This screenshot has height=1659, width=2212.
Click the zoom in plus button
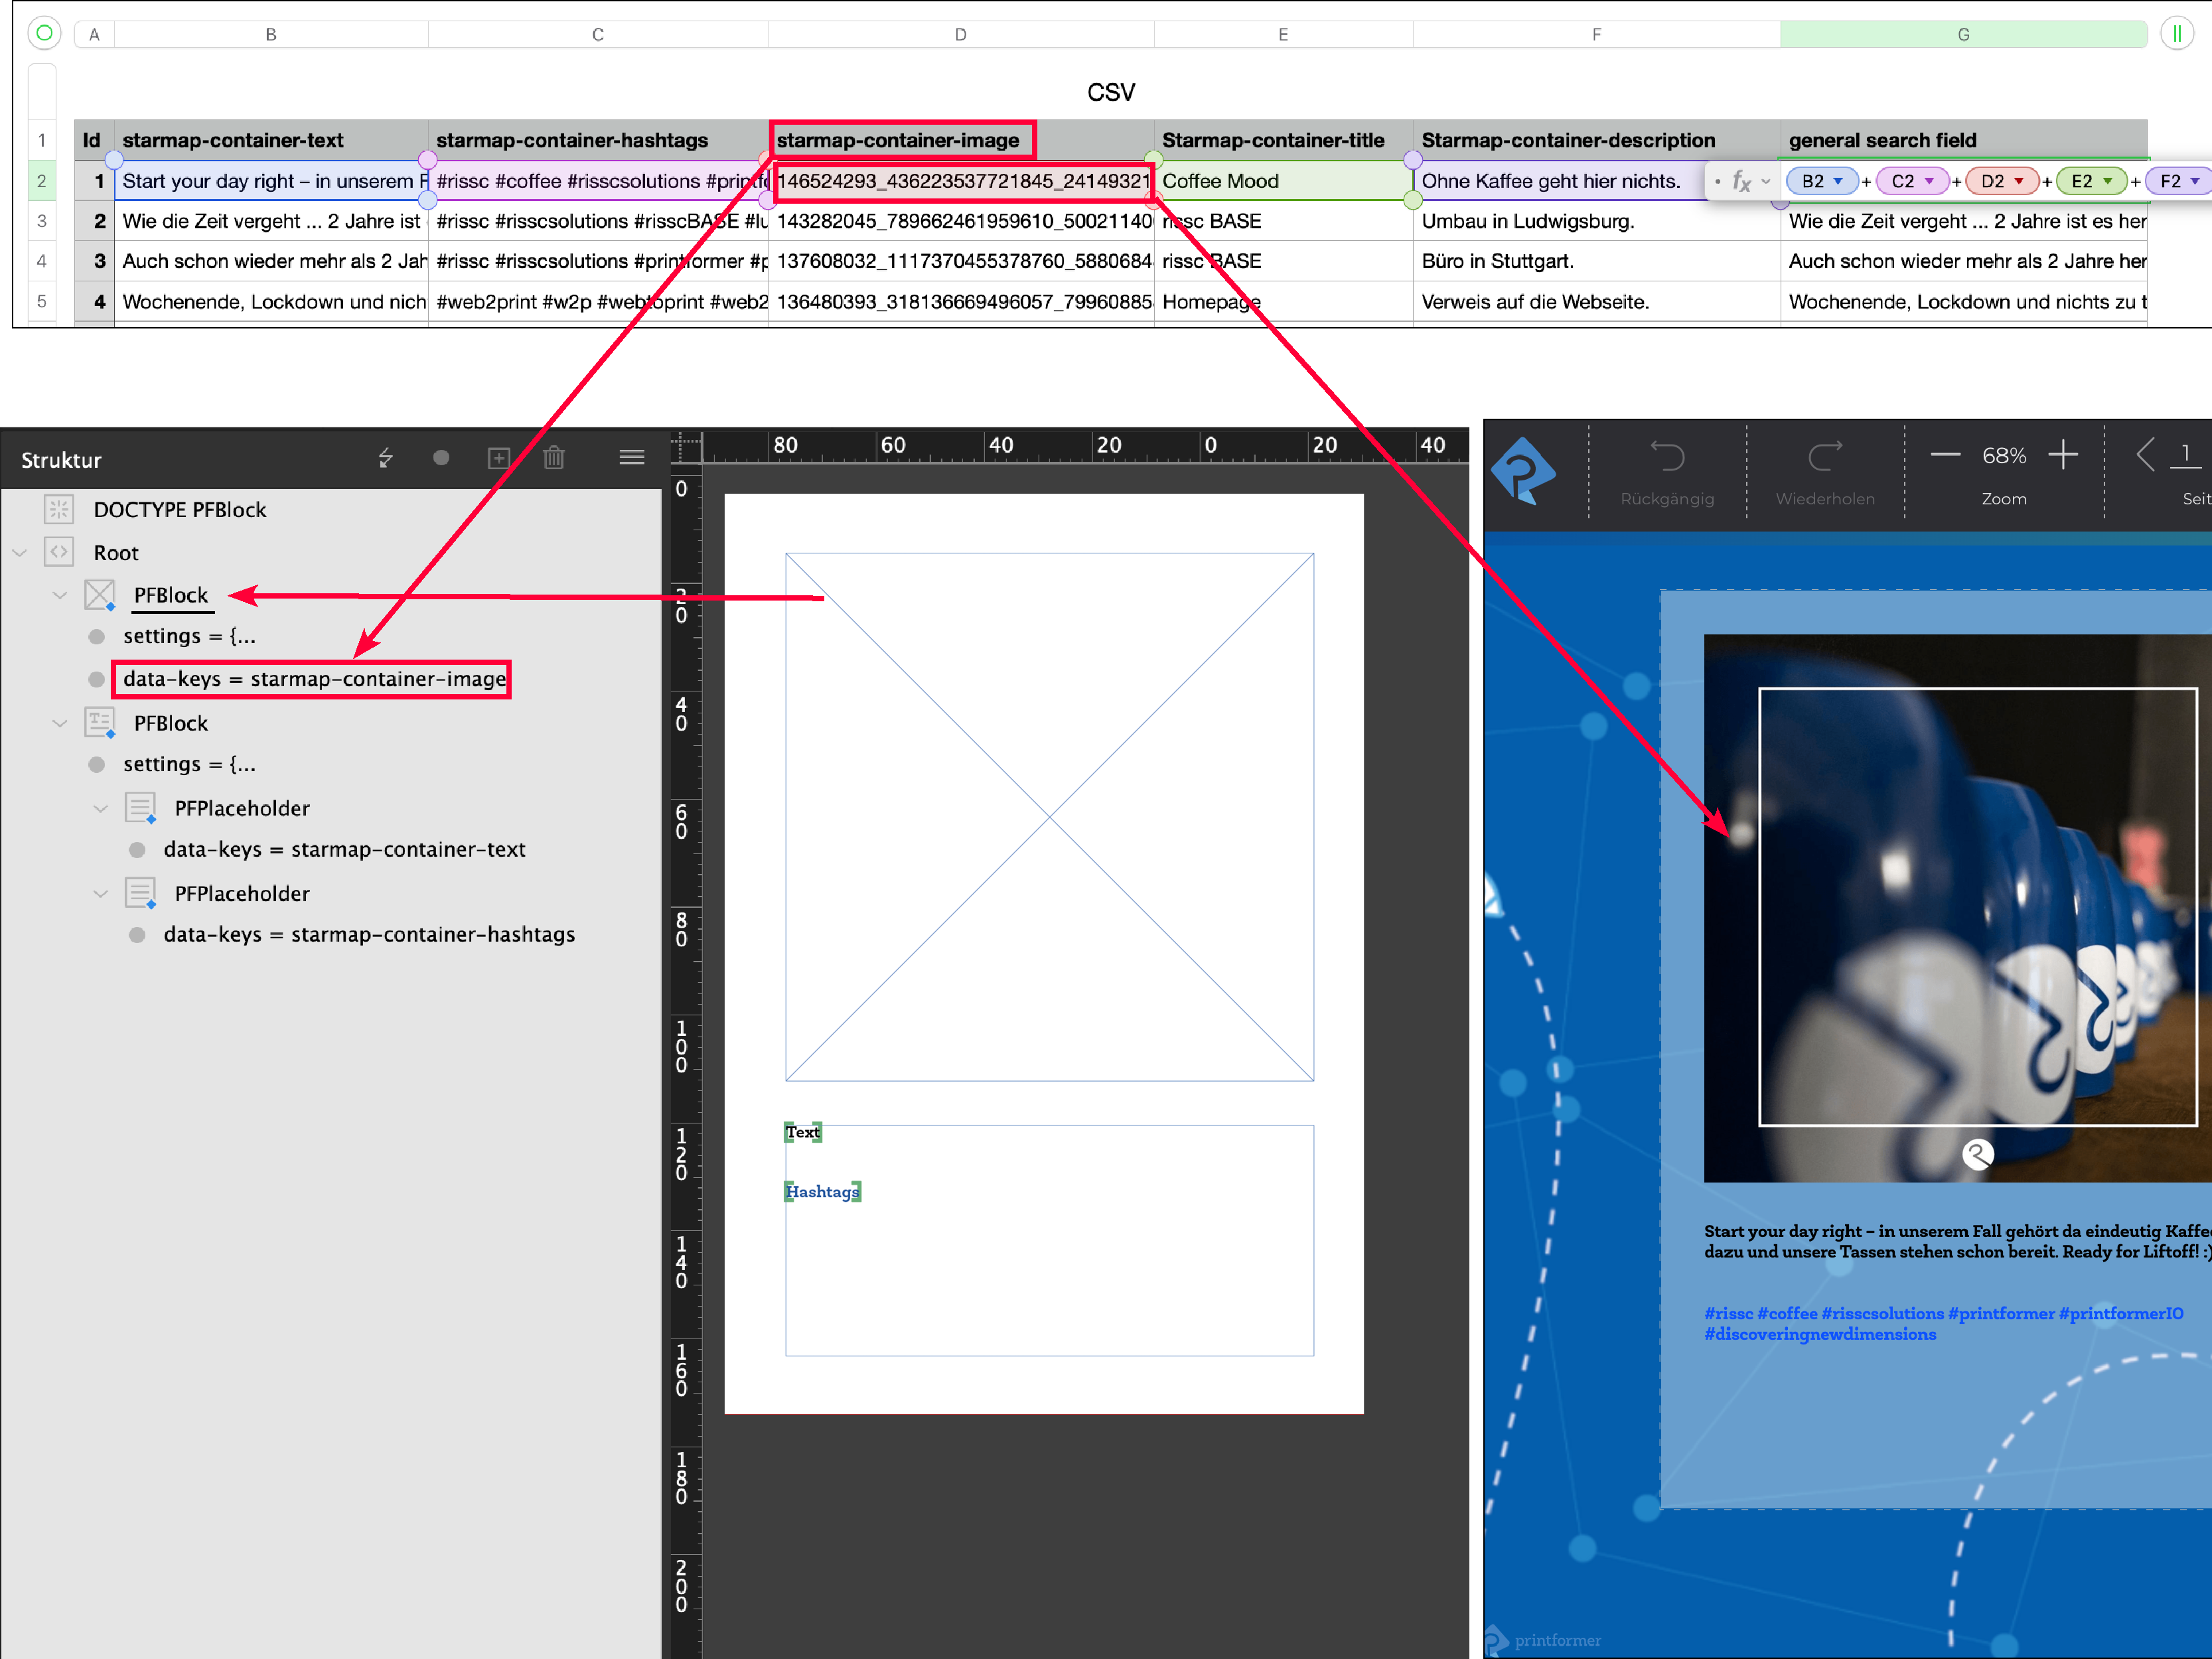coord(2062,456)
